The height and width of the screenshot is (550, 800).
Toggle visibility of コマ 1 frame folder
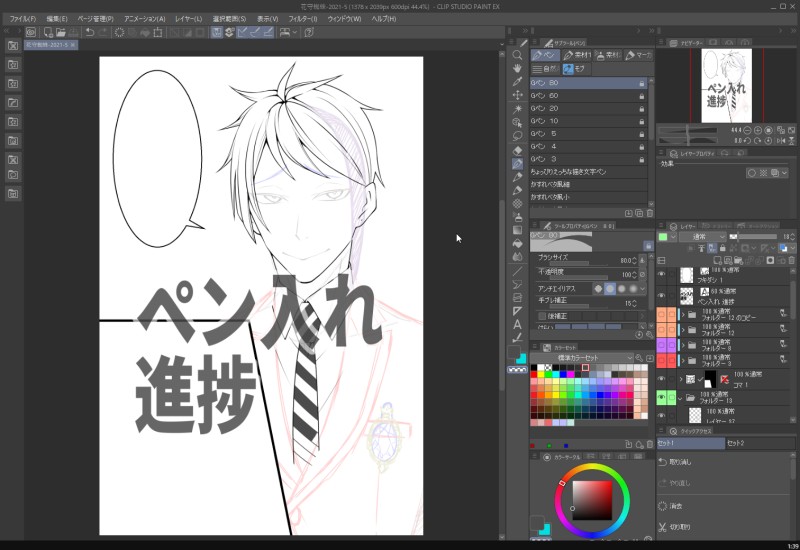(662, 379)
